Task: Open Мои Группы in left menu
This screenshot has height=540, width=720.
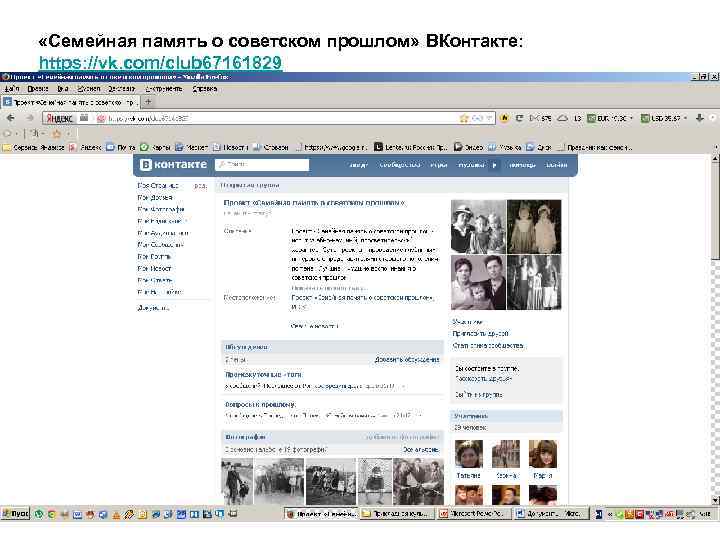Action: (154, 256)
